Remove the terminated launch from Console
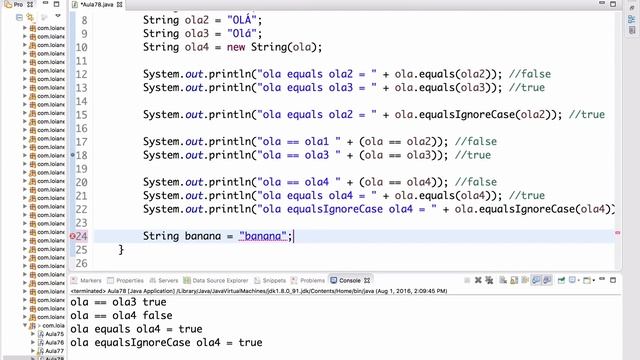Viewport: 640px width, 360px height. click(478, 280)
